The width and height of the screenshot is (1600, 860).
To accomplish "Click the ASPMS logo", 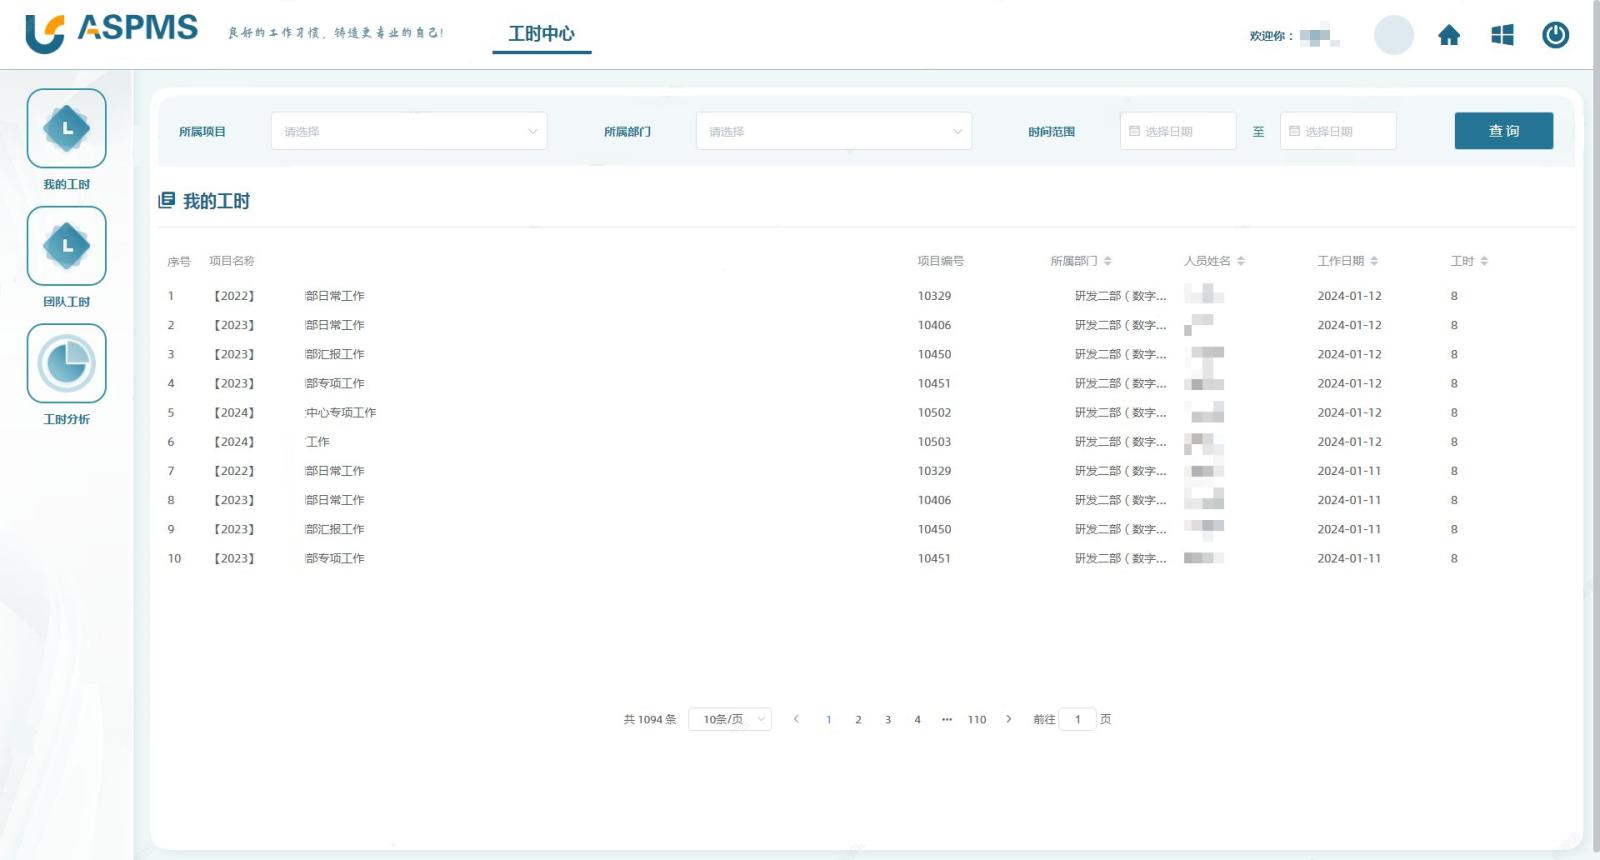I will (x=112, y=30).
